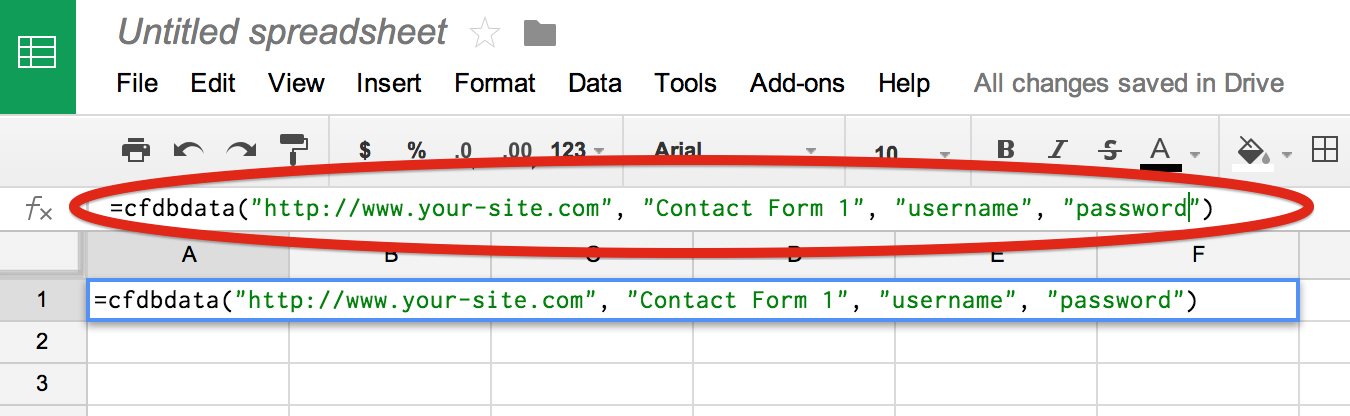Redo the last action

241,151
